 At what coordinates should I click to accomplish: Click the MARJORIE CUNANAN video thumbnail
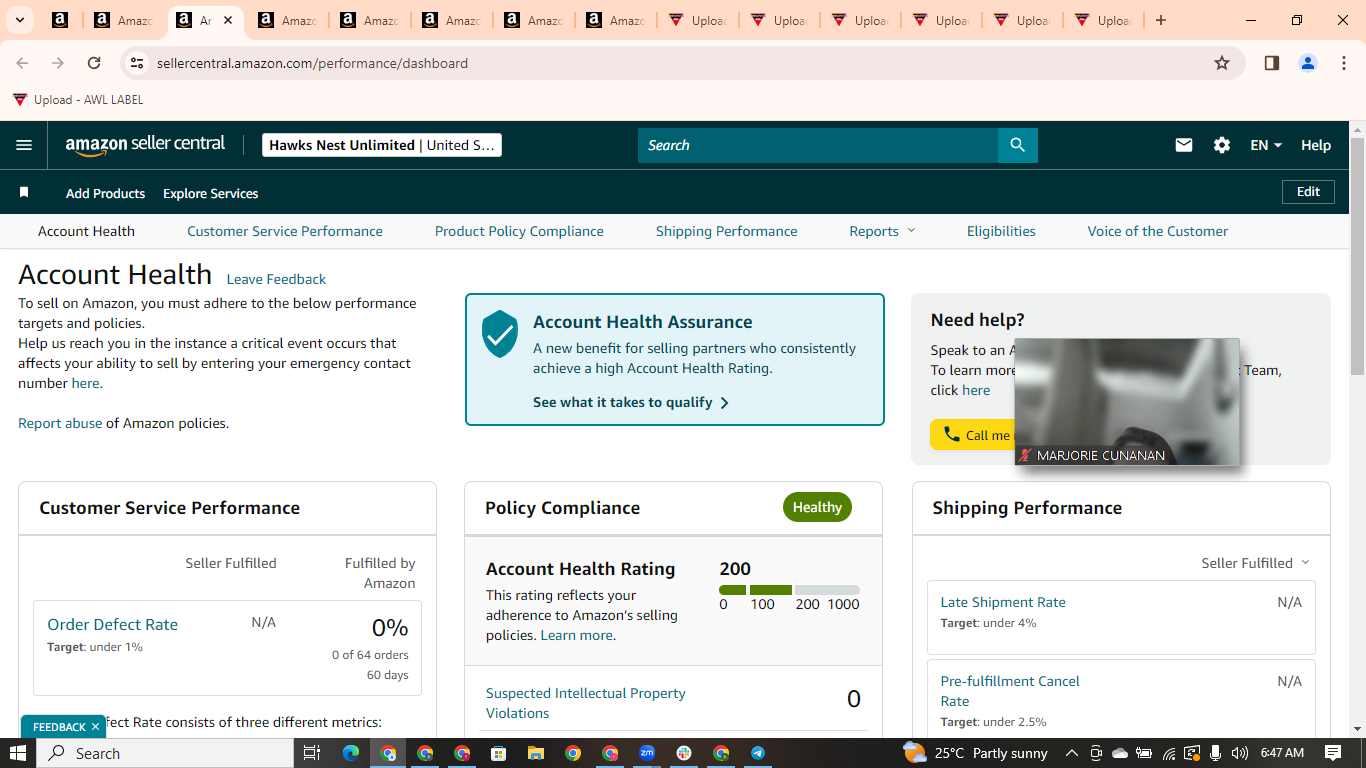(1127, 402)
